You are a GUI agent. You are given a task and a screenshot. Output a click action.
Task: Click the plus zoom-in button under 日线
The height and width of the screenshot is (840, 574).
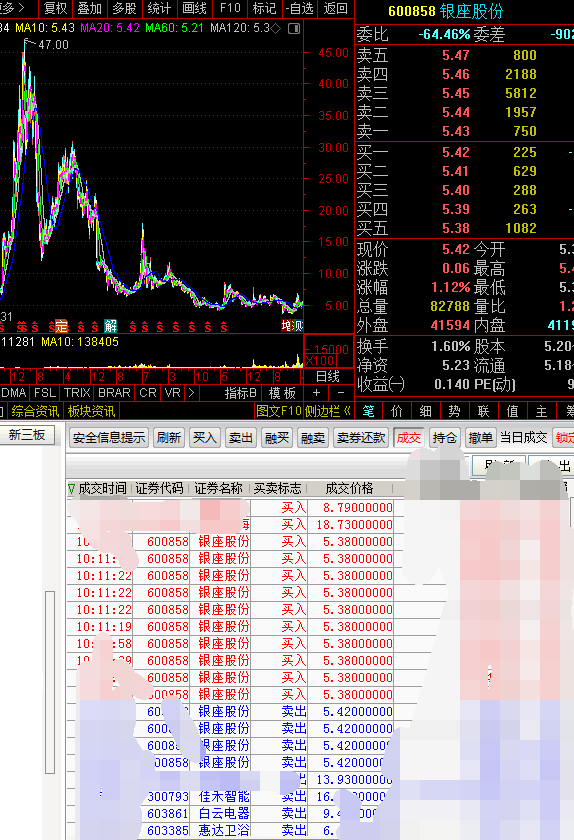(x=317, y=393)
